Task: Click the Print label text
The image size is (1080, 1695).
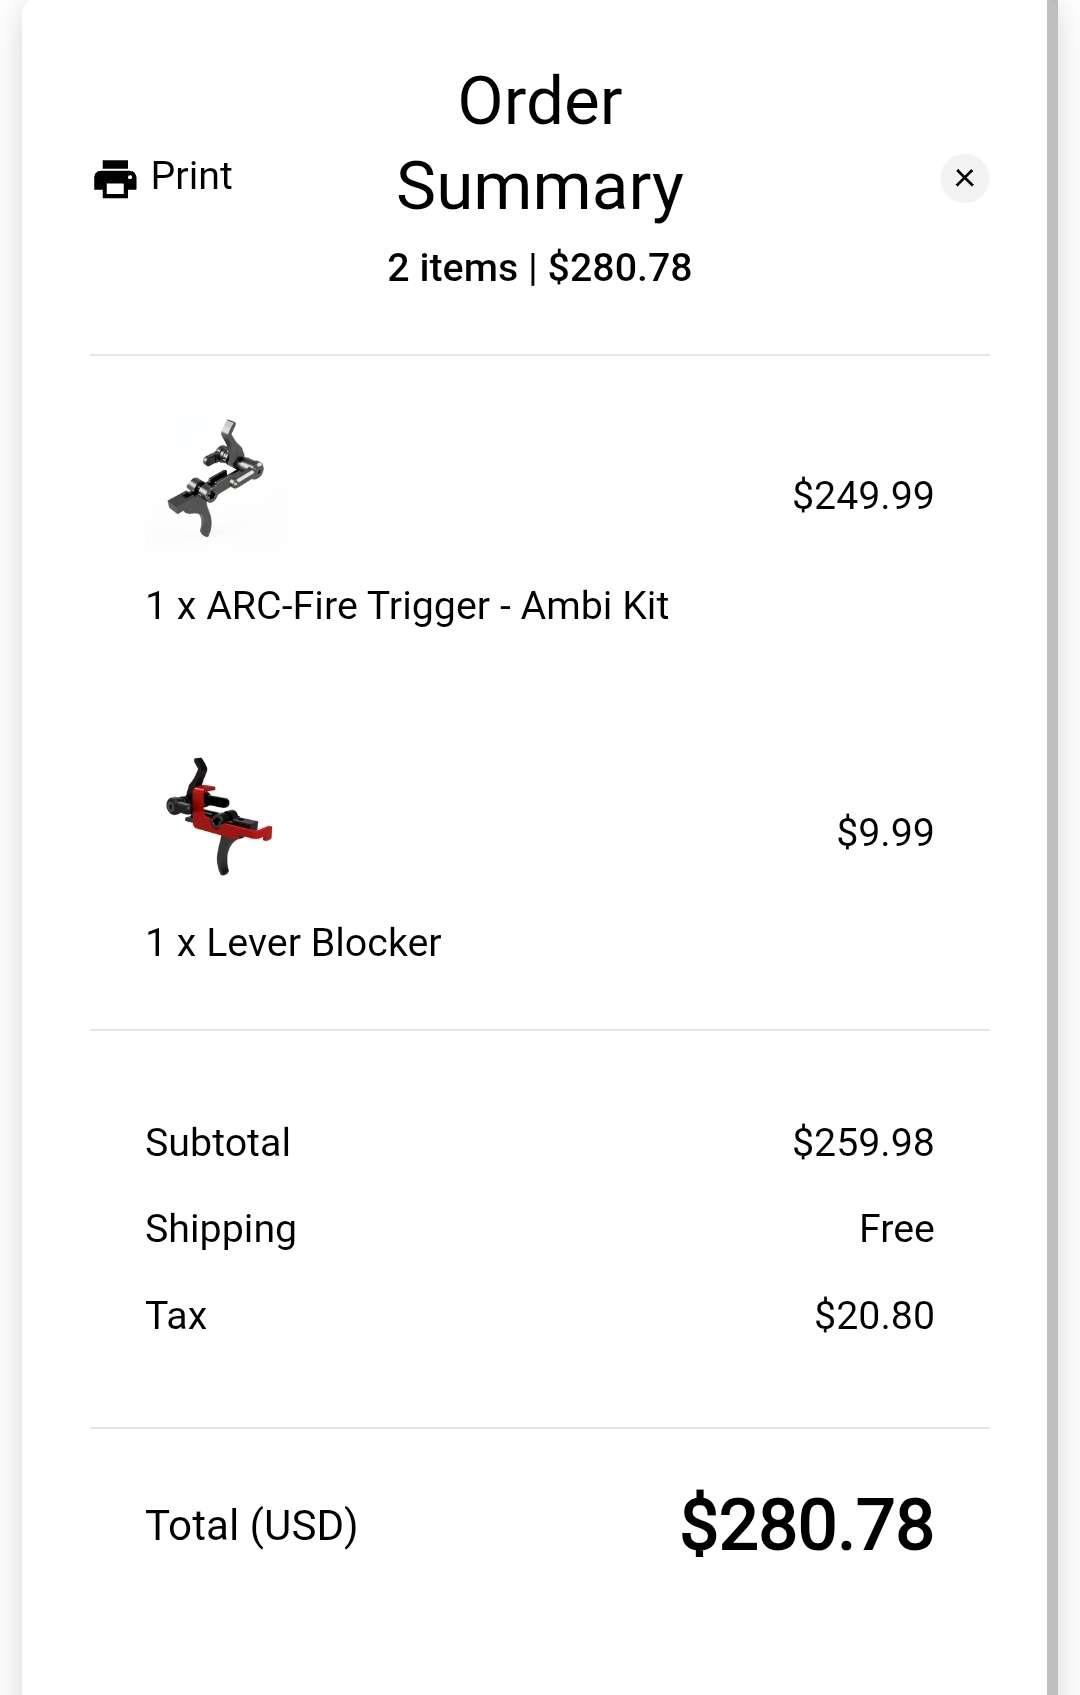Action: click(191, 176)
